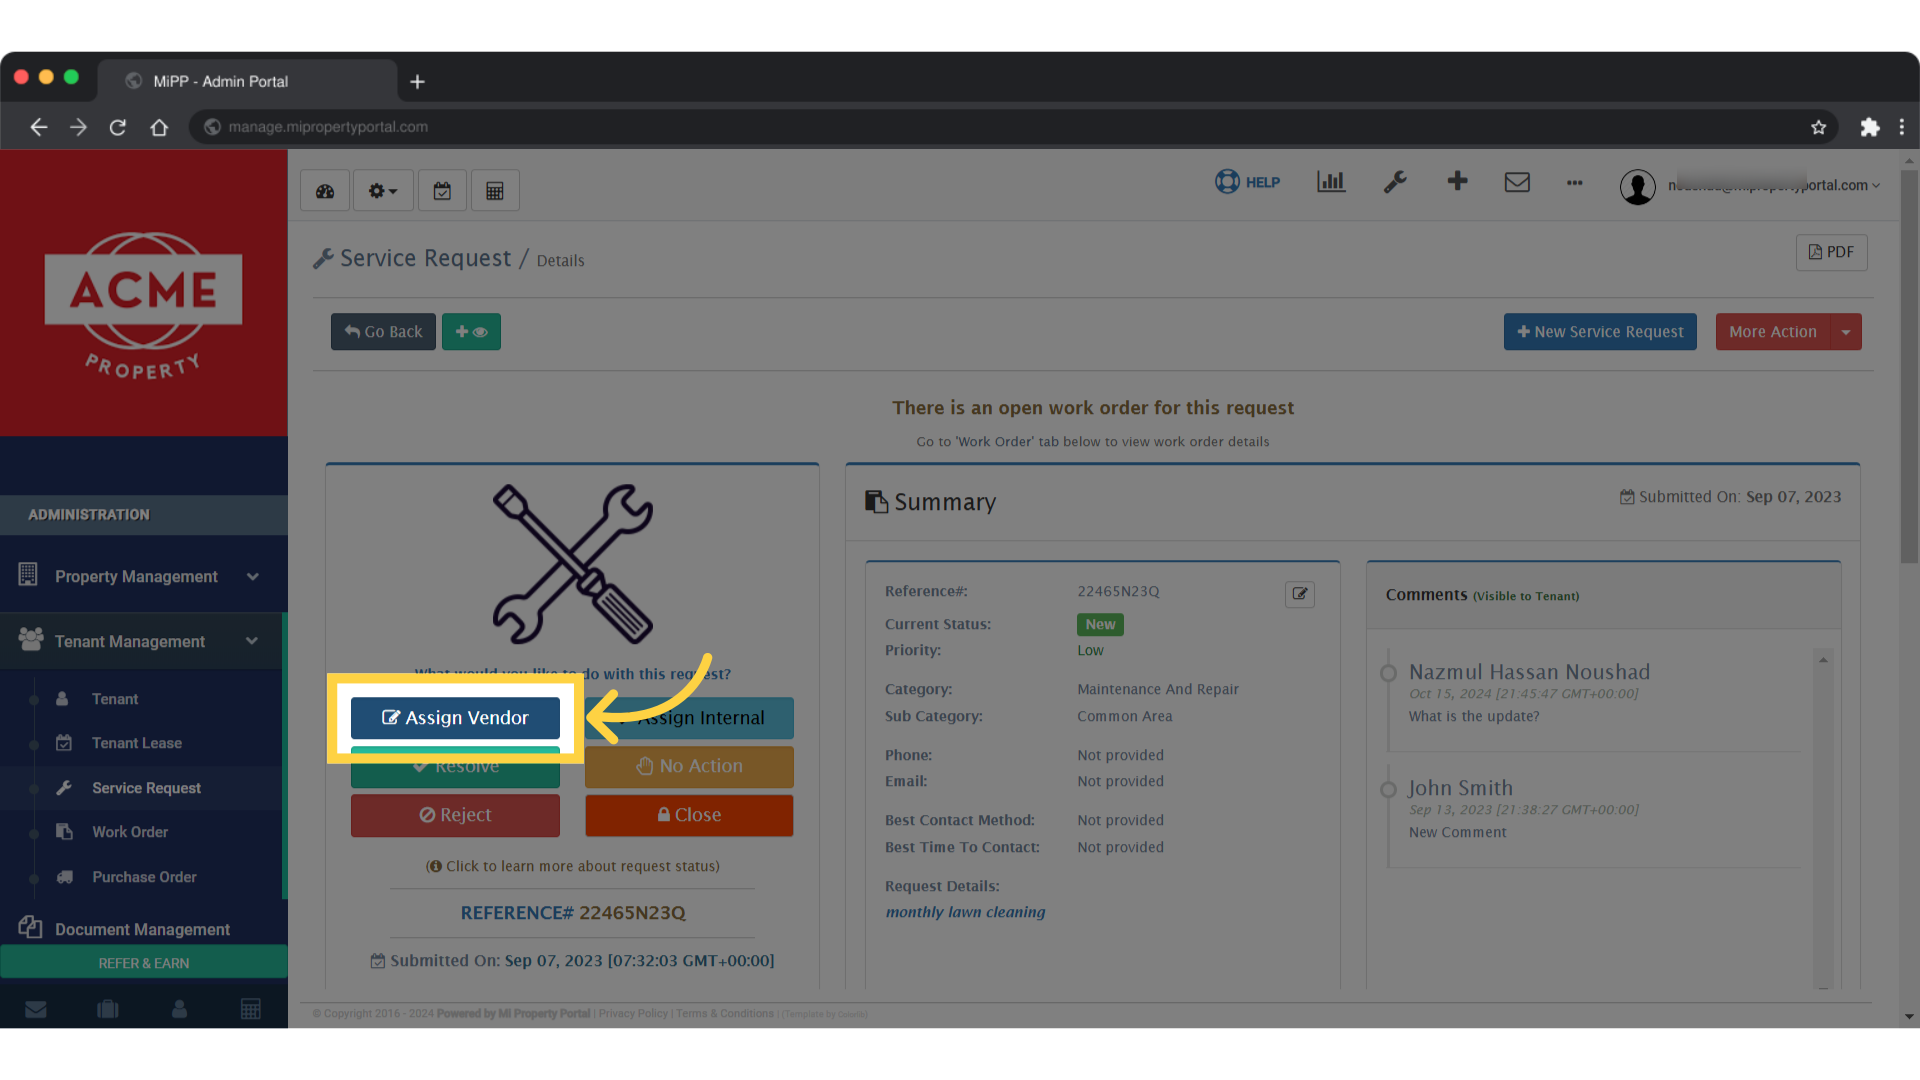Click the browser forward arrow
The height and width of the screenshot is (1080, 1920).
click(x=78, y=127)
